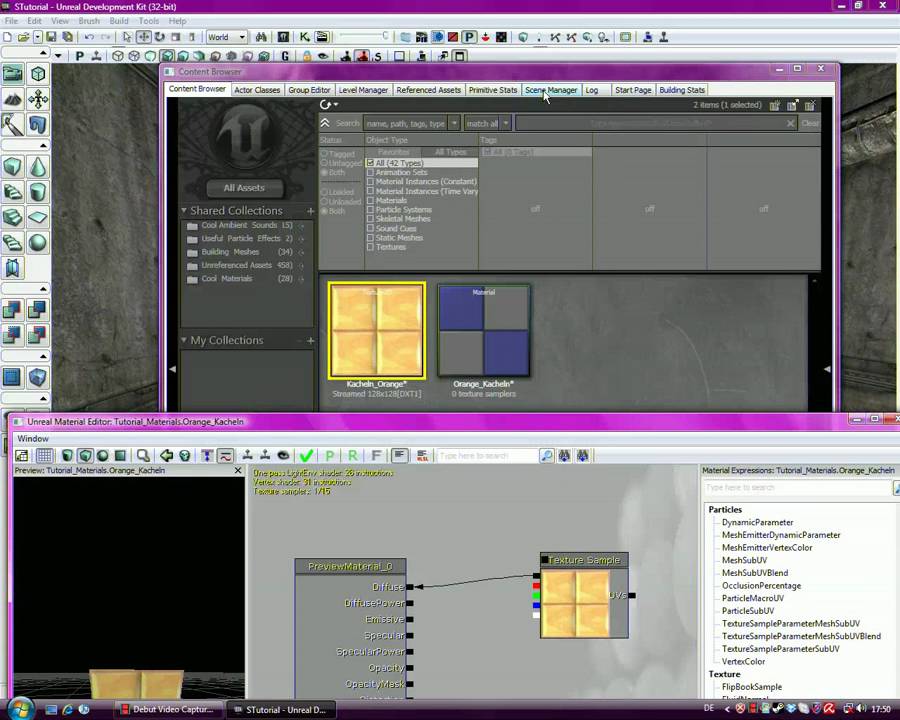
Task: Enable the Particle Systems filter
Action: (x=370, y=210)
